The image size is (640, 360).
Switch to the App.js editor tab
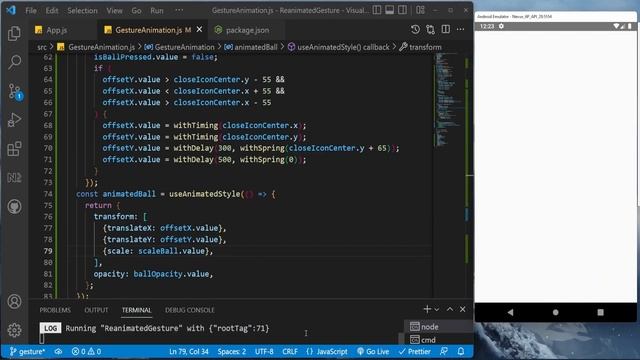click(56, 30)
